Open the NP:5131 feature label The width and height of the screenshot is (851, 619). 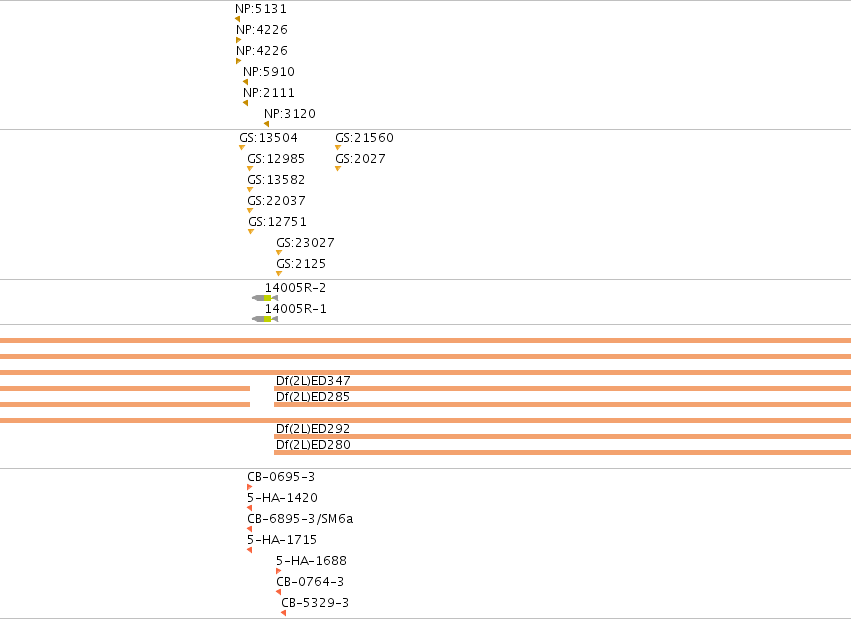[261, 9]
